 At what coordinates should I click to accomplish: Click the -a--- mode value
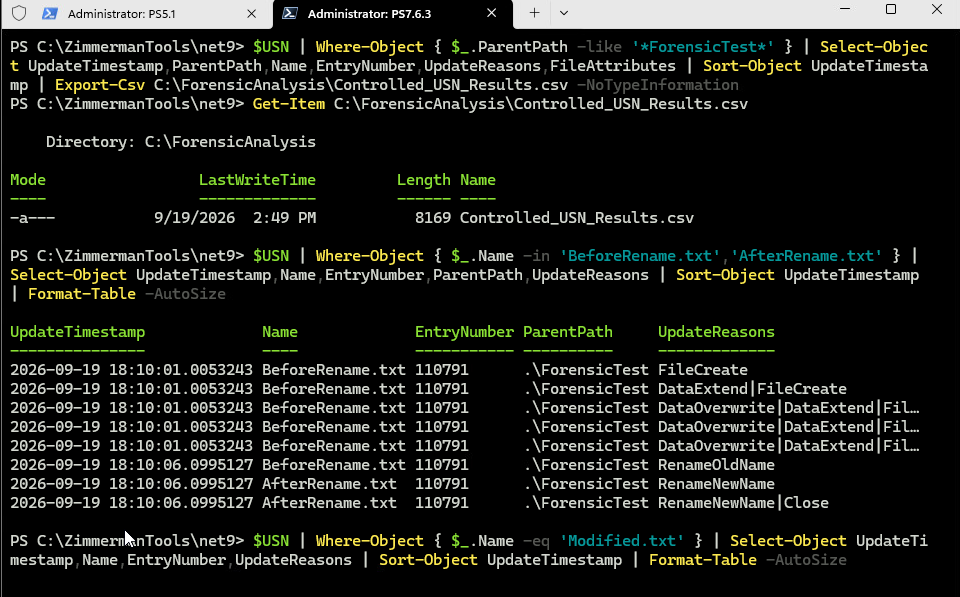tap(32, 218)
